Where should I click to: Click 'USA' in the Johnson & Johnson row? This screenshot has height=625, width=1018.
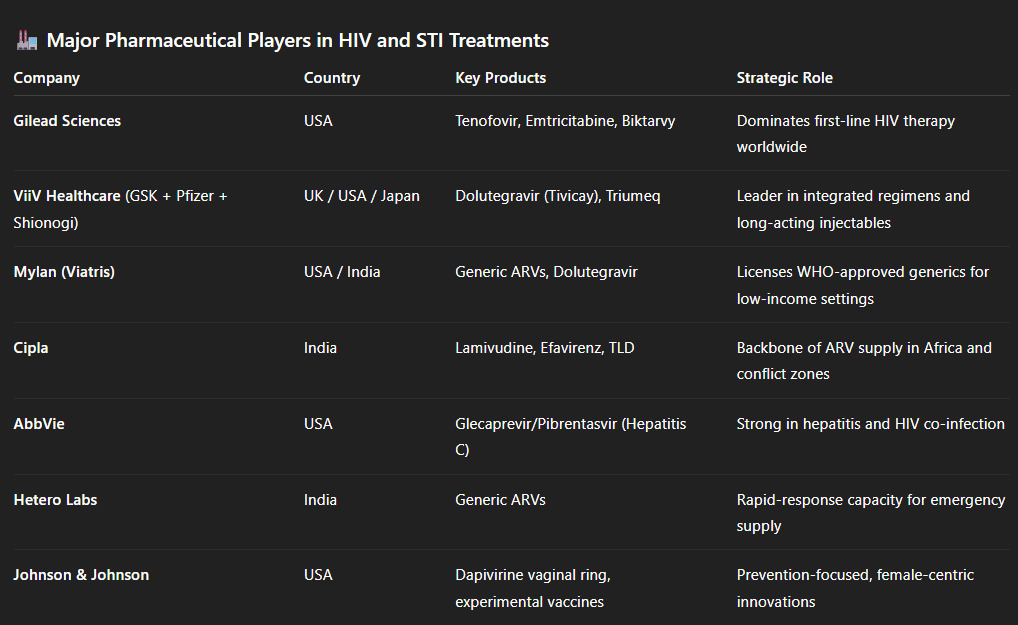pyautogui.click(x=318, y=575)
